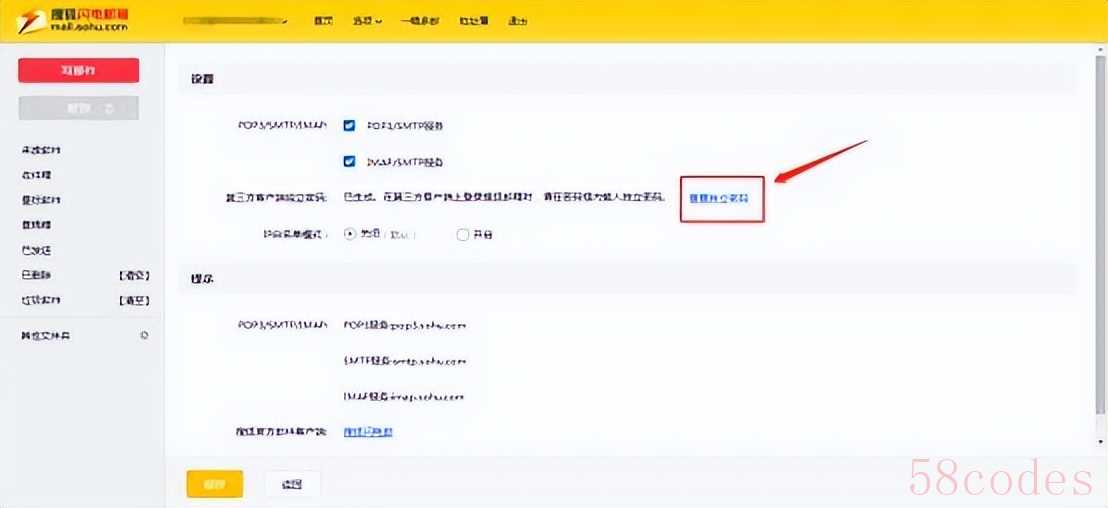Expand the 选项 dropdown in top navigation
The width and height of the screenshot is (1108, 508).
coord(367,21)
